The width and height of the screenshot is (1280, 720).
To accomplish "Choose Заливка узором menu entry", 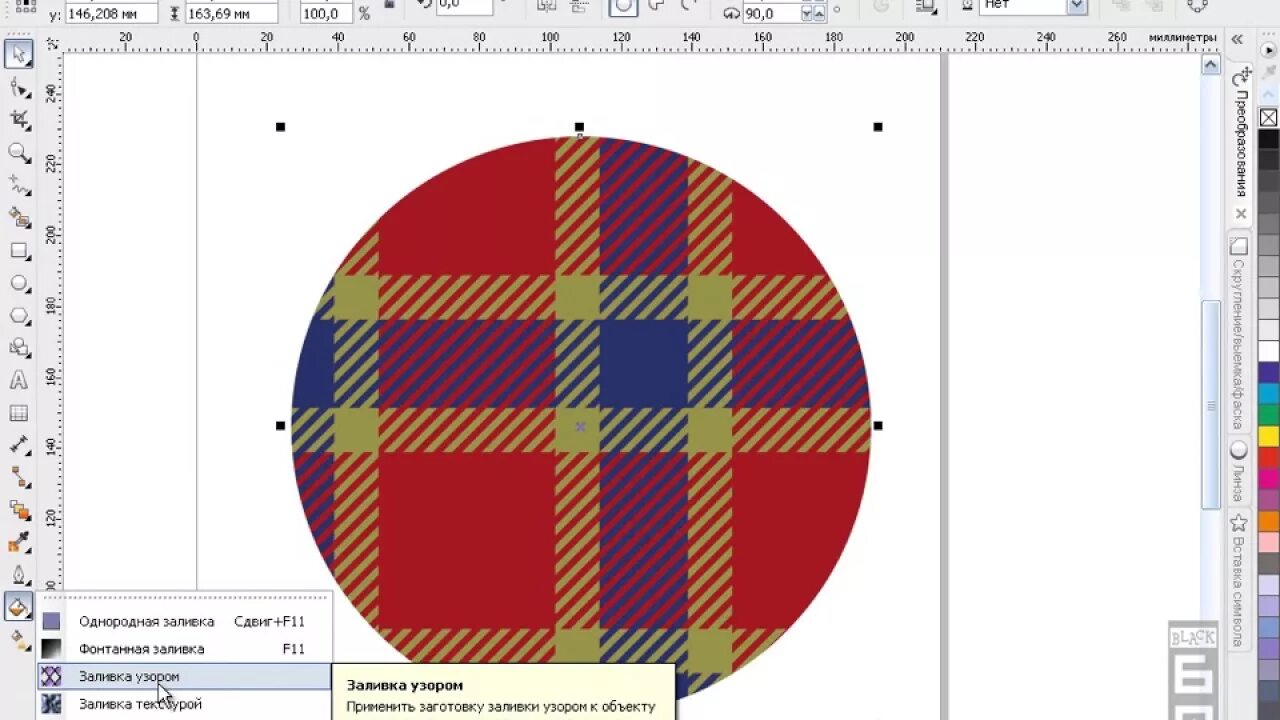I will click(183, 676).
